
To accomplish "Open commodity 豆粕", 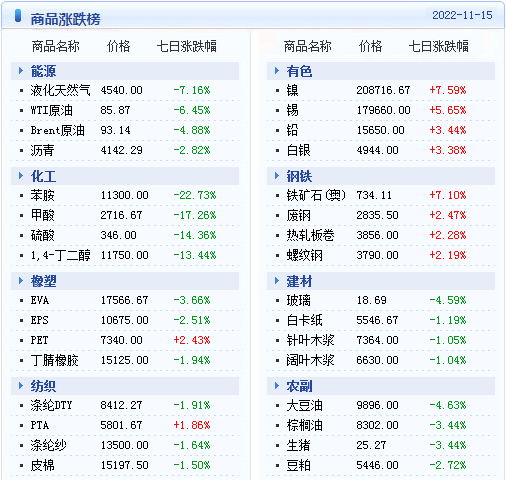I will click(298, 465).
